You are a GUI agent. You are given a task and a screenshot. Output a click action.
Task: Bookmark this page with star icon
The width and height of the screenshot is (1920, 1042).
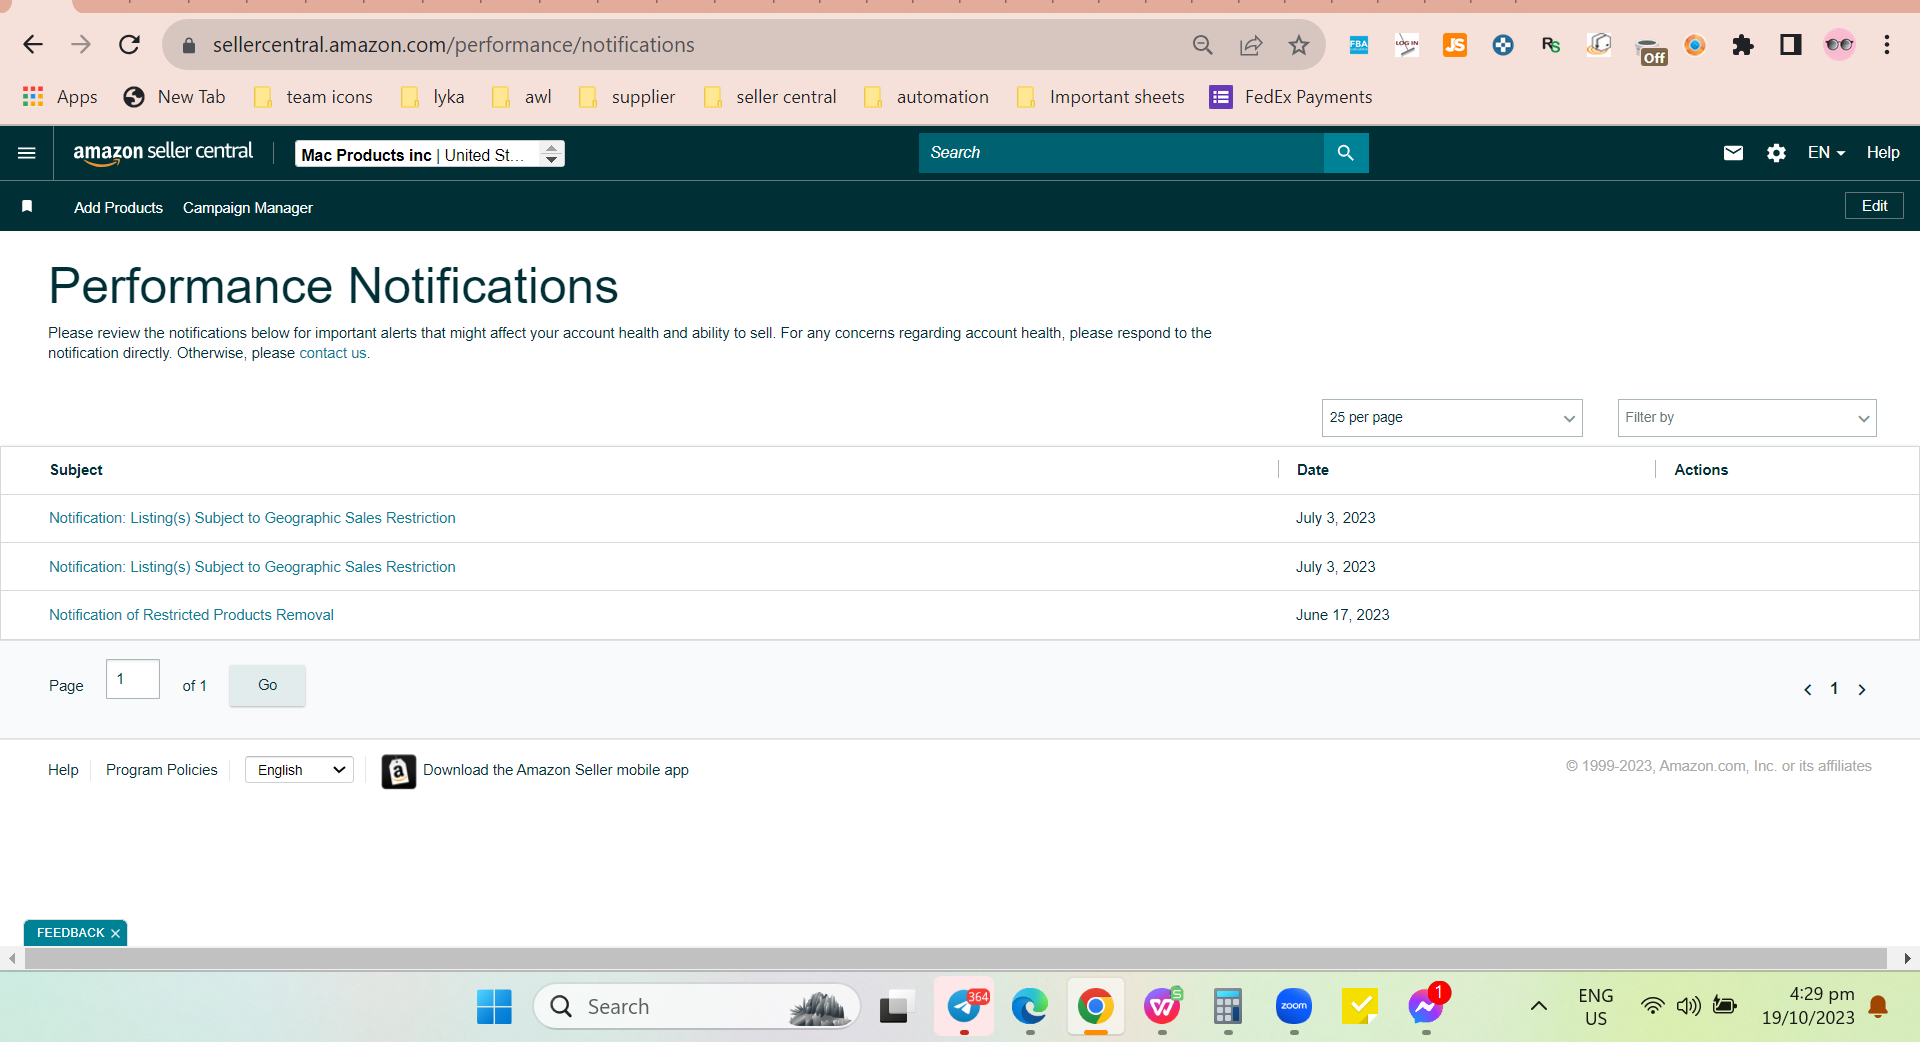click(x=1298, y=45)
